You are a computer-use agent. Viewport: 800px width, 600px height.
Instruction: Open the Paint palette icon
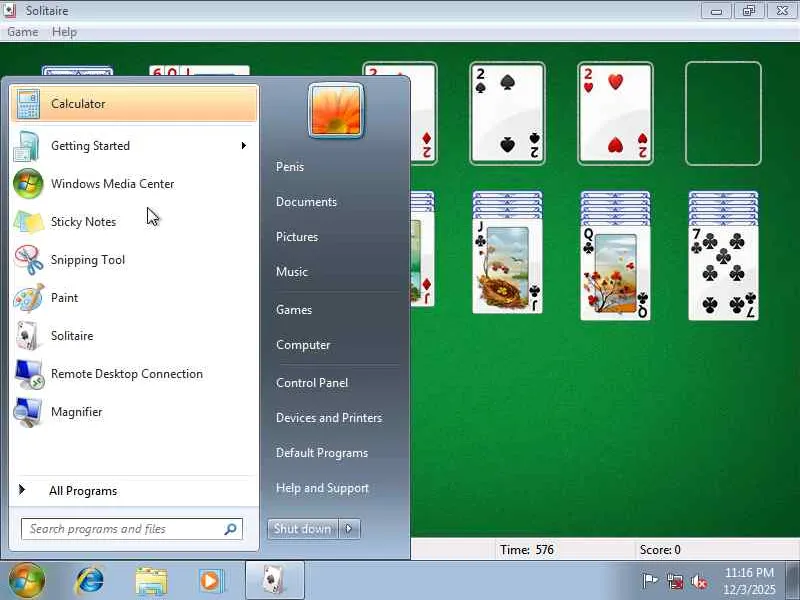coord(29,298)
